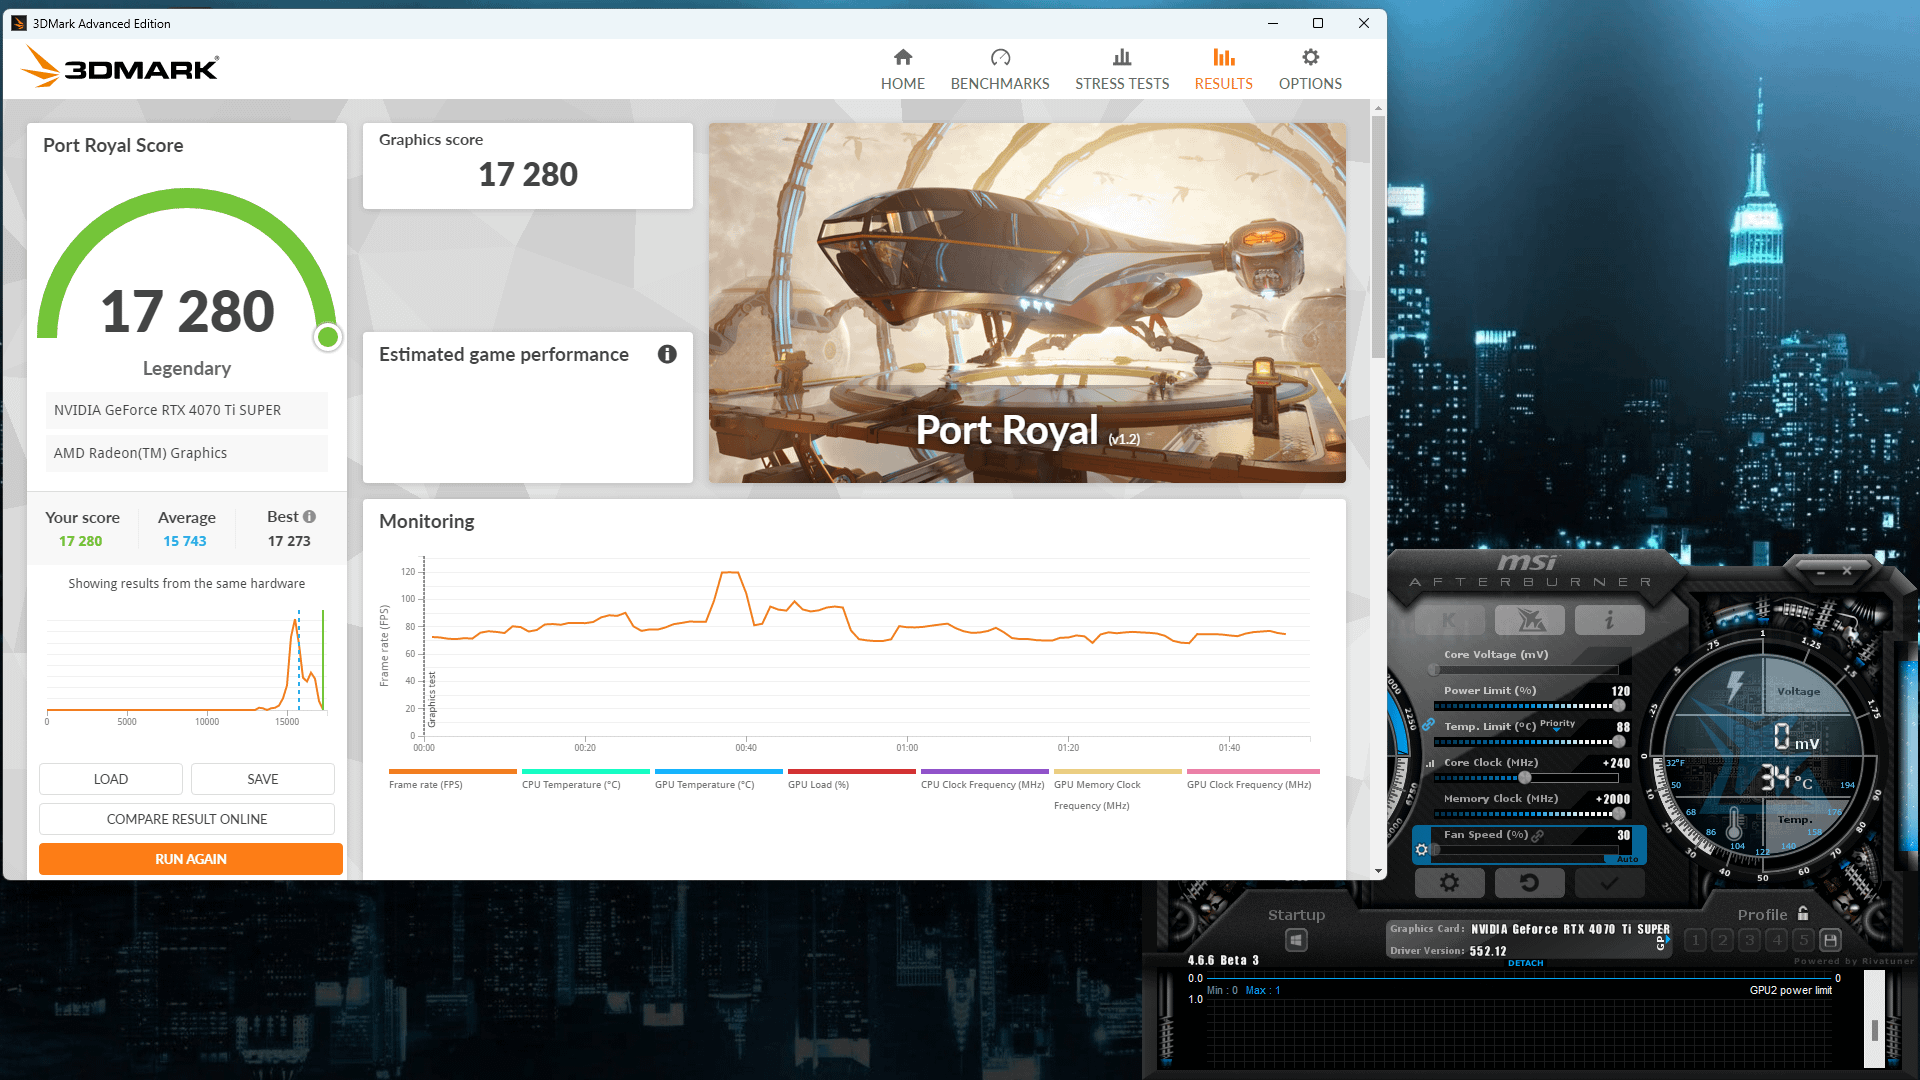Save the current benchmark result
Screen dimensions: 1920x1080
point(263,779)
